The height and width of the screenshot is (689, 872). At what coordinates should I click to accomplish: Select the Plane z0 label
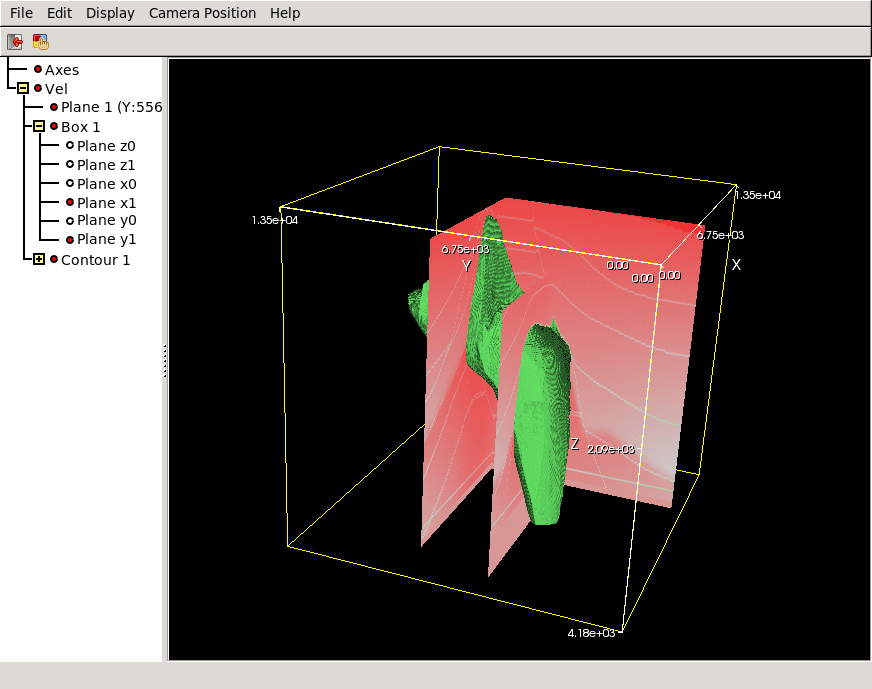[x=106, y=146]
